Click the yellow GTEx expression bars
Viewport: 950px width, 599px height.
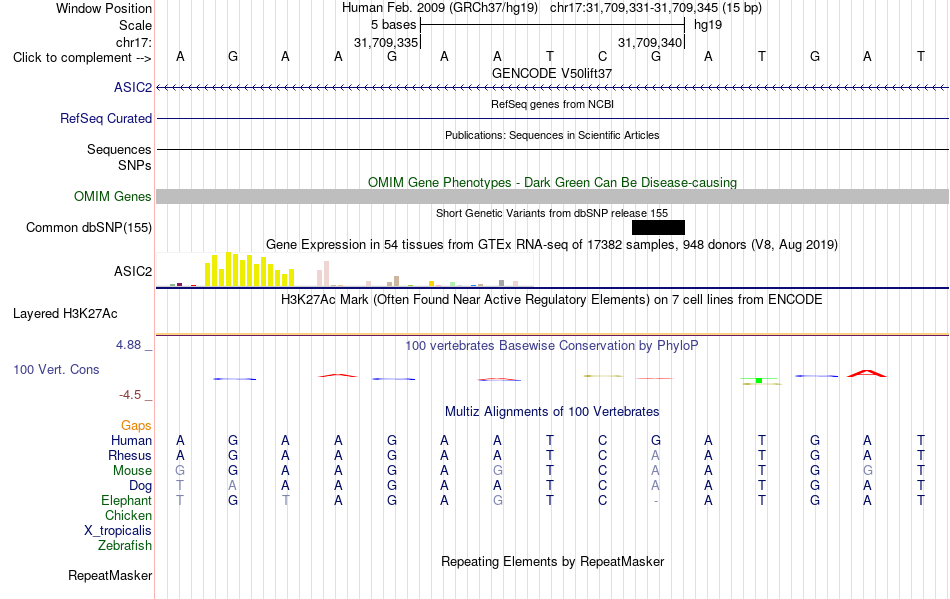tap(250, 270)
